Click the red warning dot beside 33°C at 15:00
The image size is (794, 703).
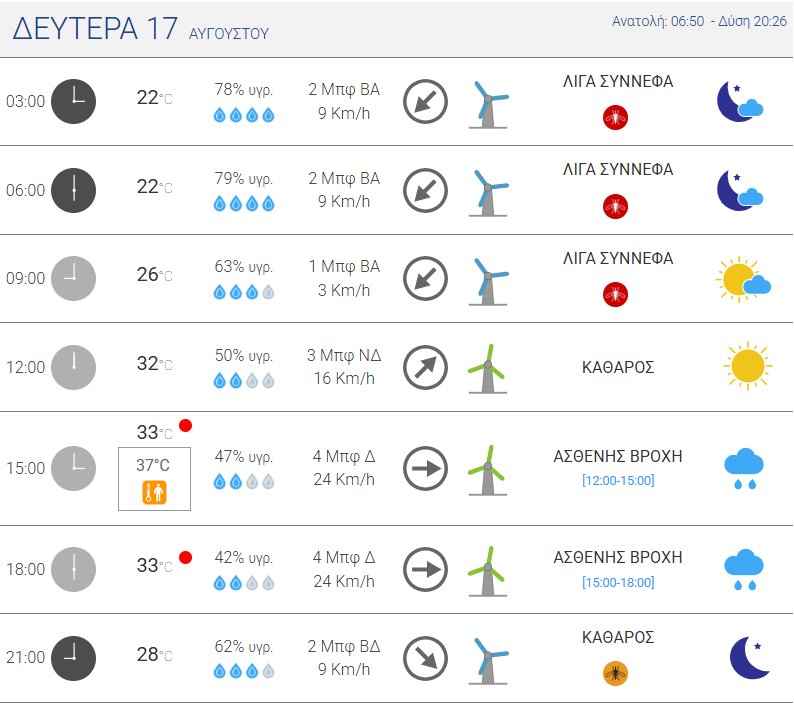185,425
